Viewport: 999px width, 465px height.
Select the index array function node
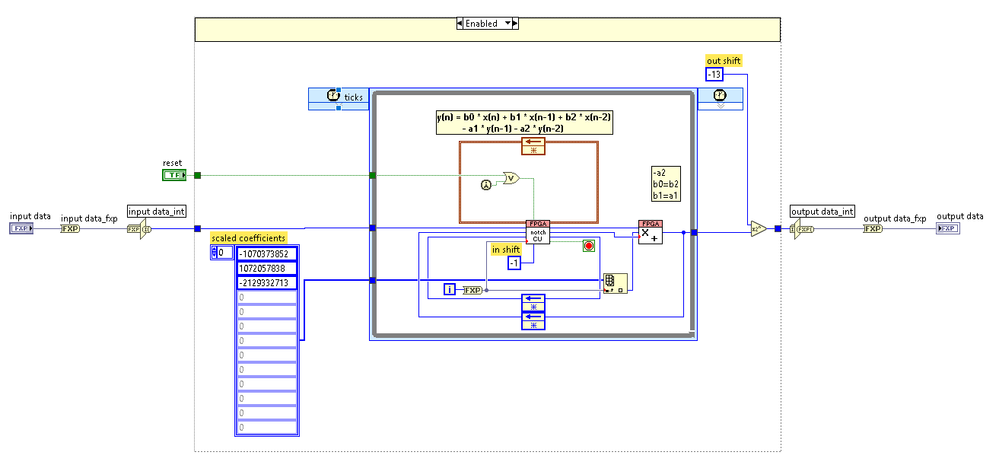(x=615, y=283)
